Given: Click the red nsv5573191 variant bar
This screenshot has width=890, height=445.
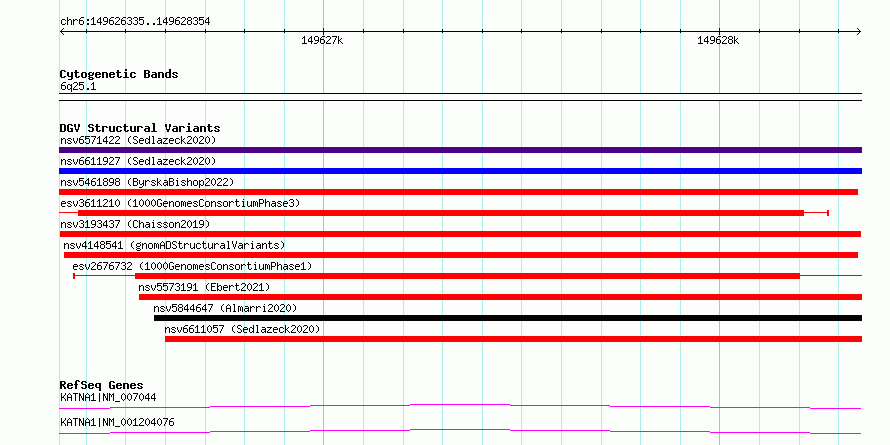Looking at the screenshot, I should 501,297.
